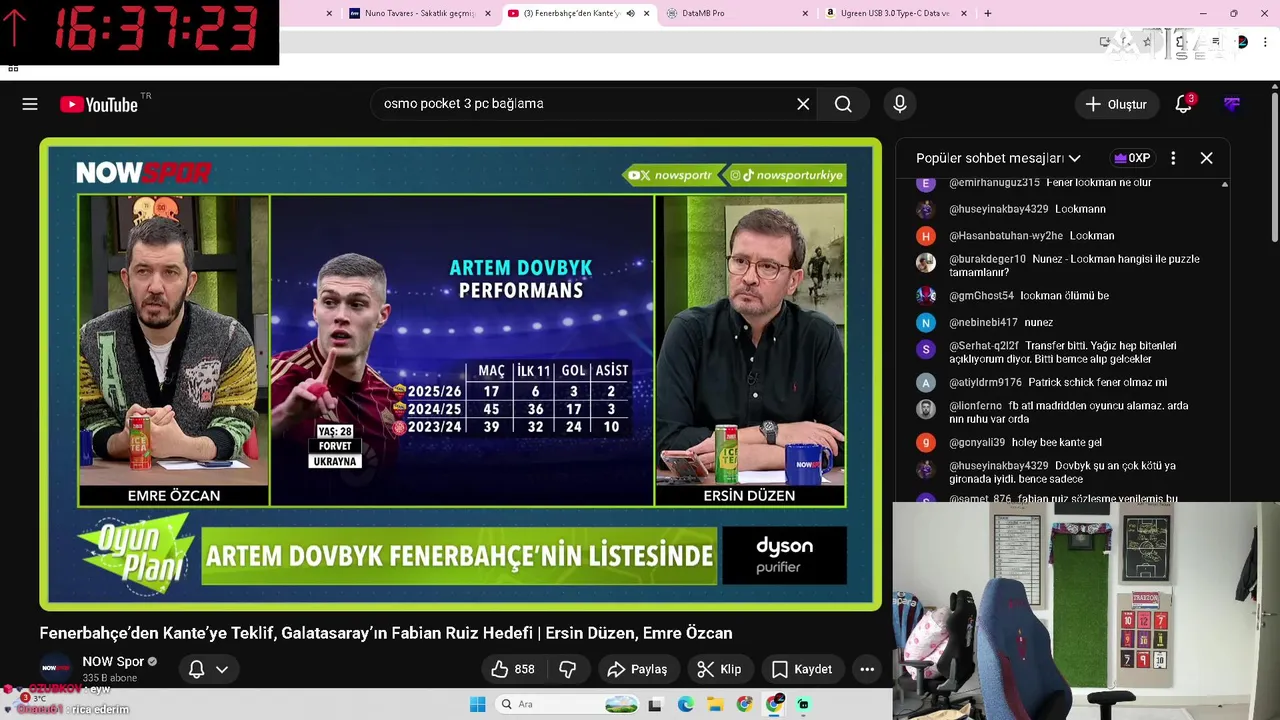This screenshot has height=720, width=1280.
Task: Open the live chat options three-dot menu
Action: tap(1173, 158)
